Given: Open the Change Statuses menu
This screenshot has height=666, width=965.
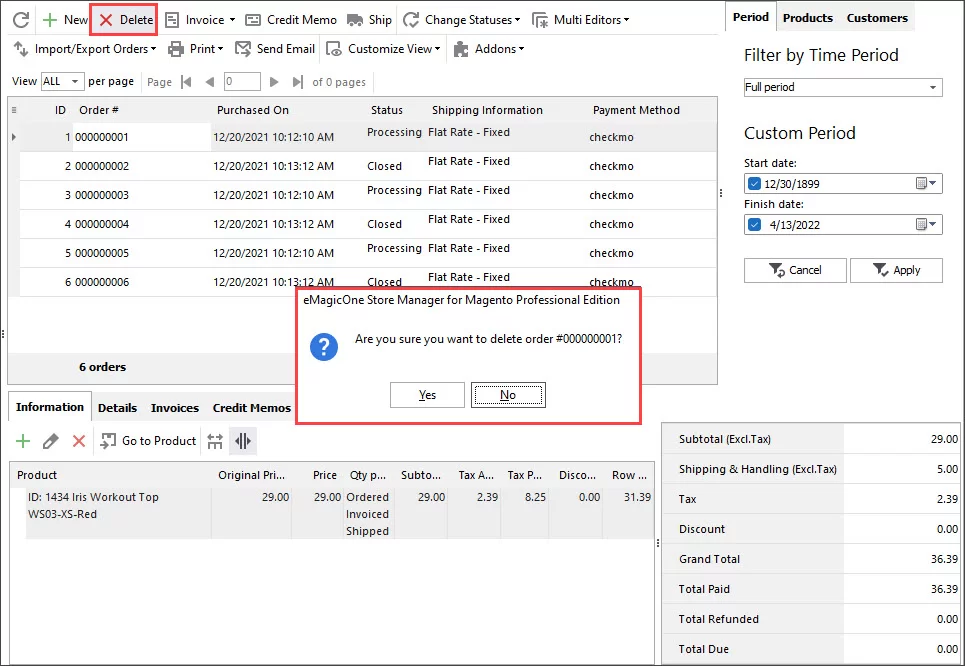Looking at the screenshot, I should pyautogui.click(x=462, y=20).
